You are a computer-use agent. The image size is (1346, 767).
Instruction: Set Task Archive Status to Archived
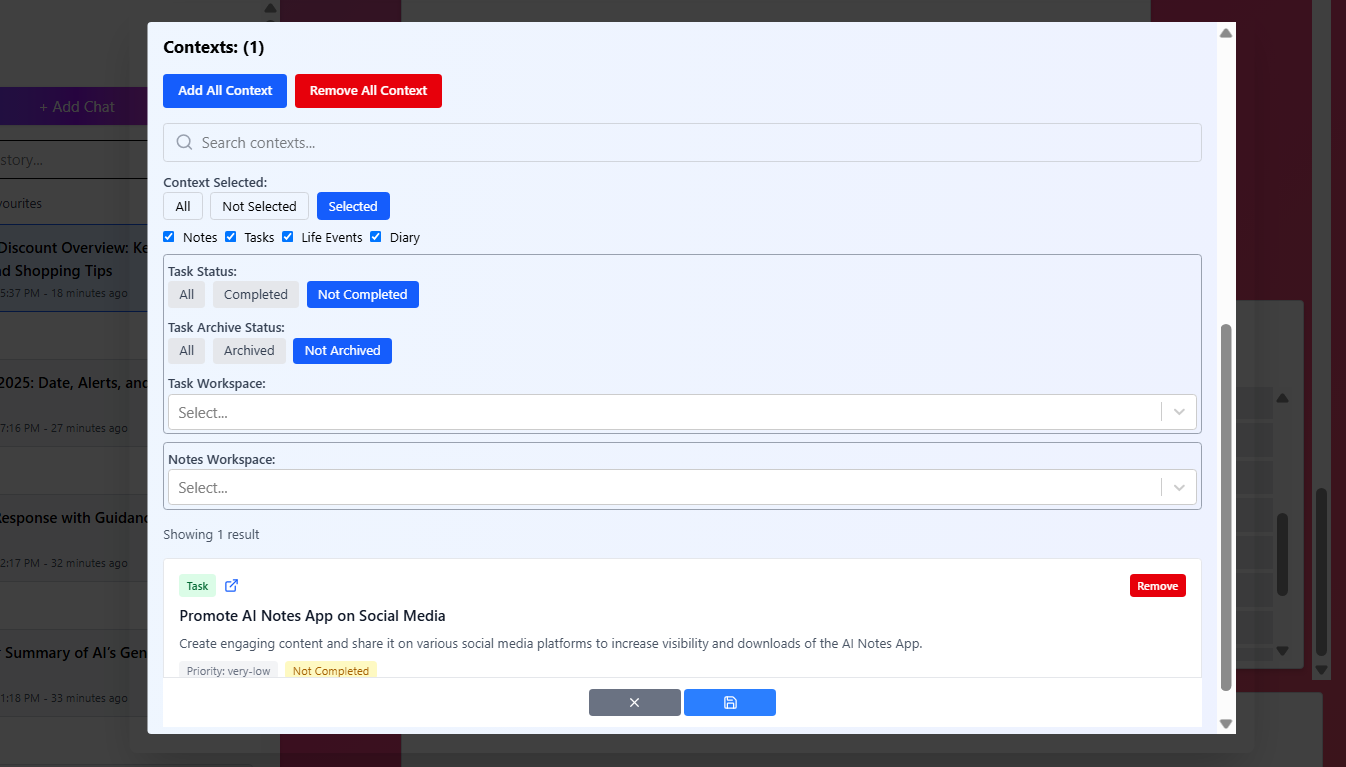(248, 350)
